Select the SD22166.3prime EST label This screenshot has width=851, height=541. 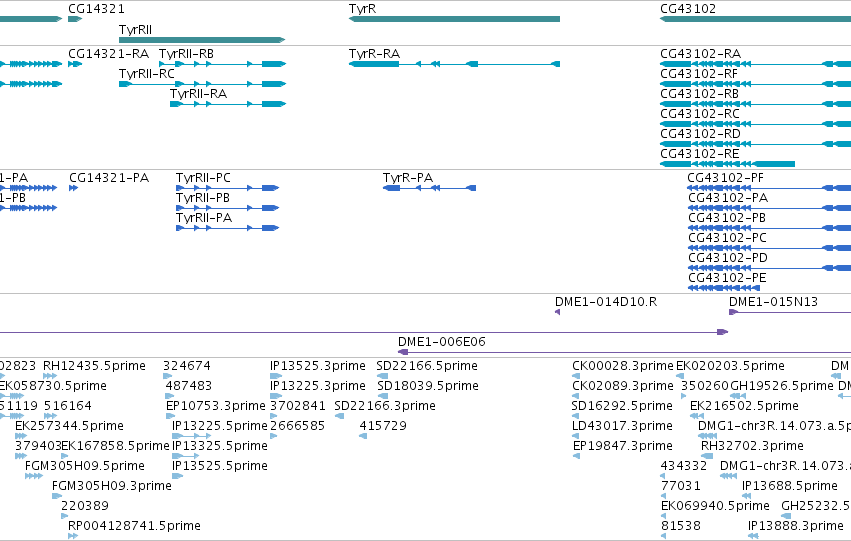point(385,406)
